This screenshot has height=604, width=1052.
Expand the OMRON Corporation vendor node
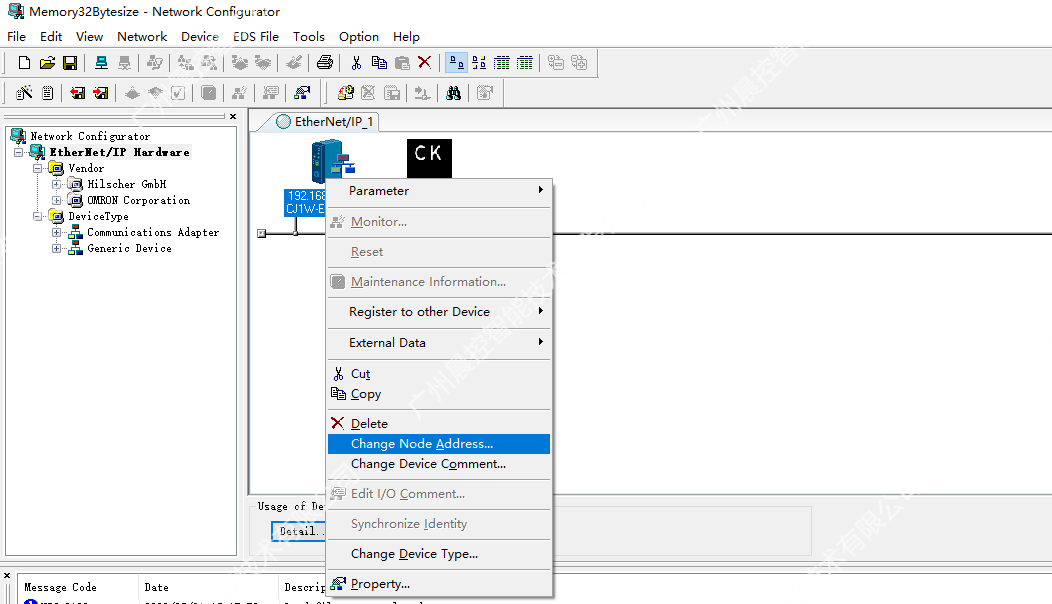56,201
